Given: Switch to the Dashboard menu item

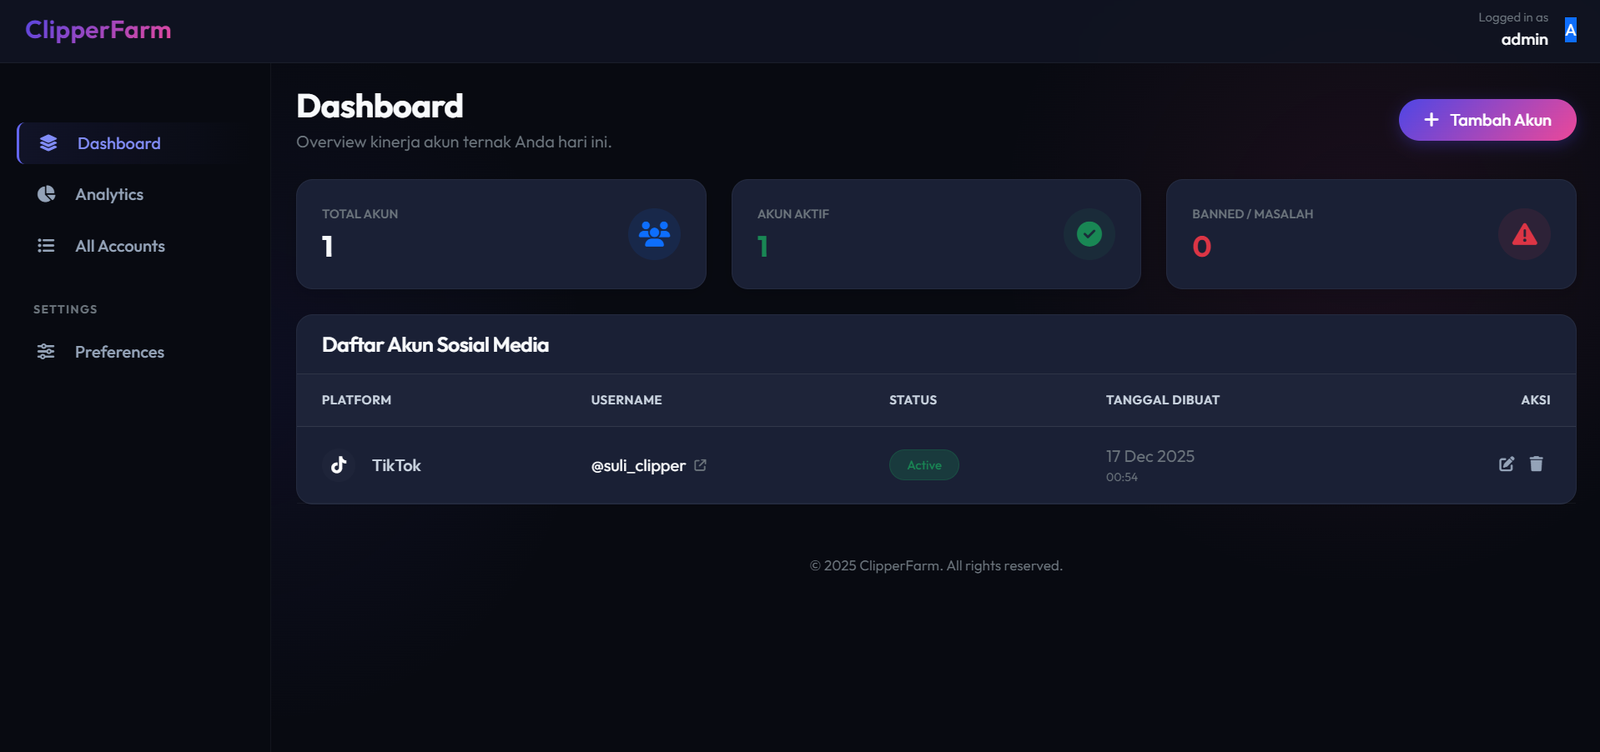Looking at the screenshot, I should (118, 143).
